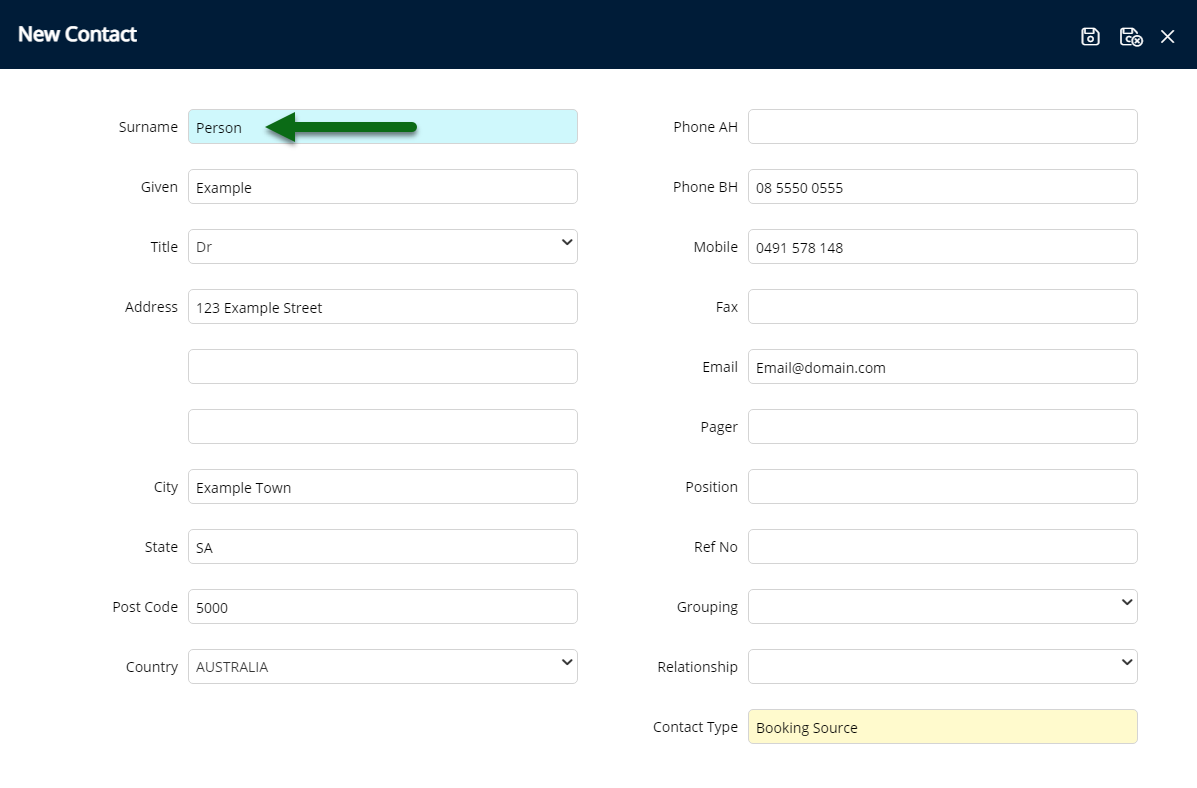The height and width of the screenshot is (788, 1197).
Task: Focus the empty Fax field
Action: [x=943, y=307]
